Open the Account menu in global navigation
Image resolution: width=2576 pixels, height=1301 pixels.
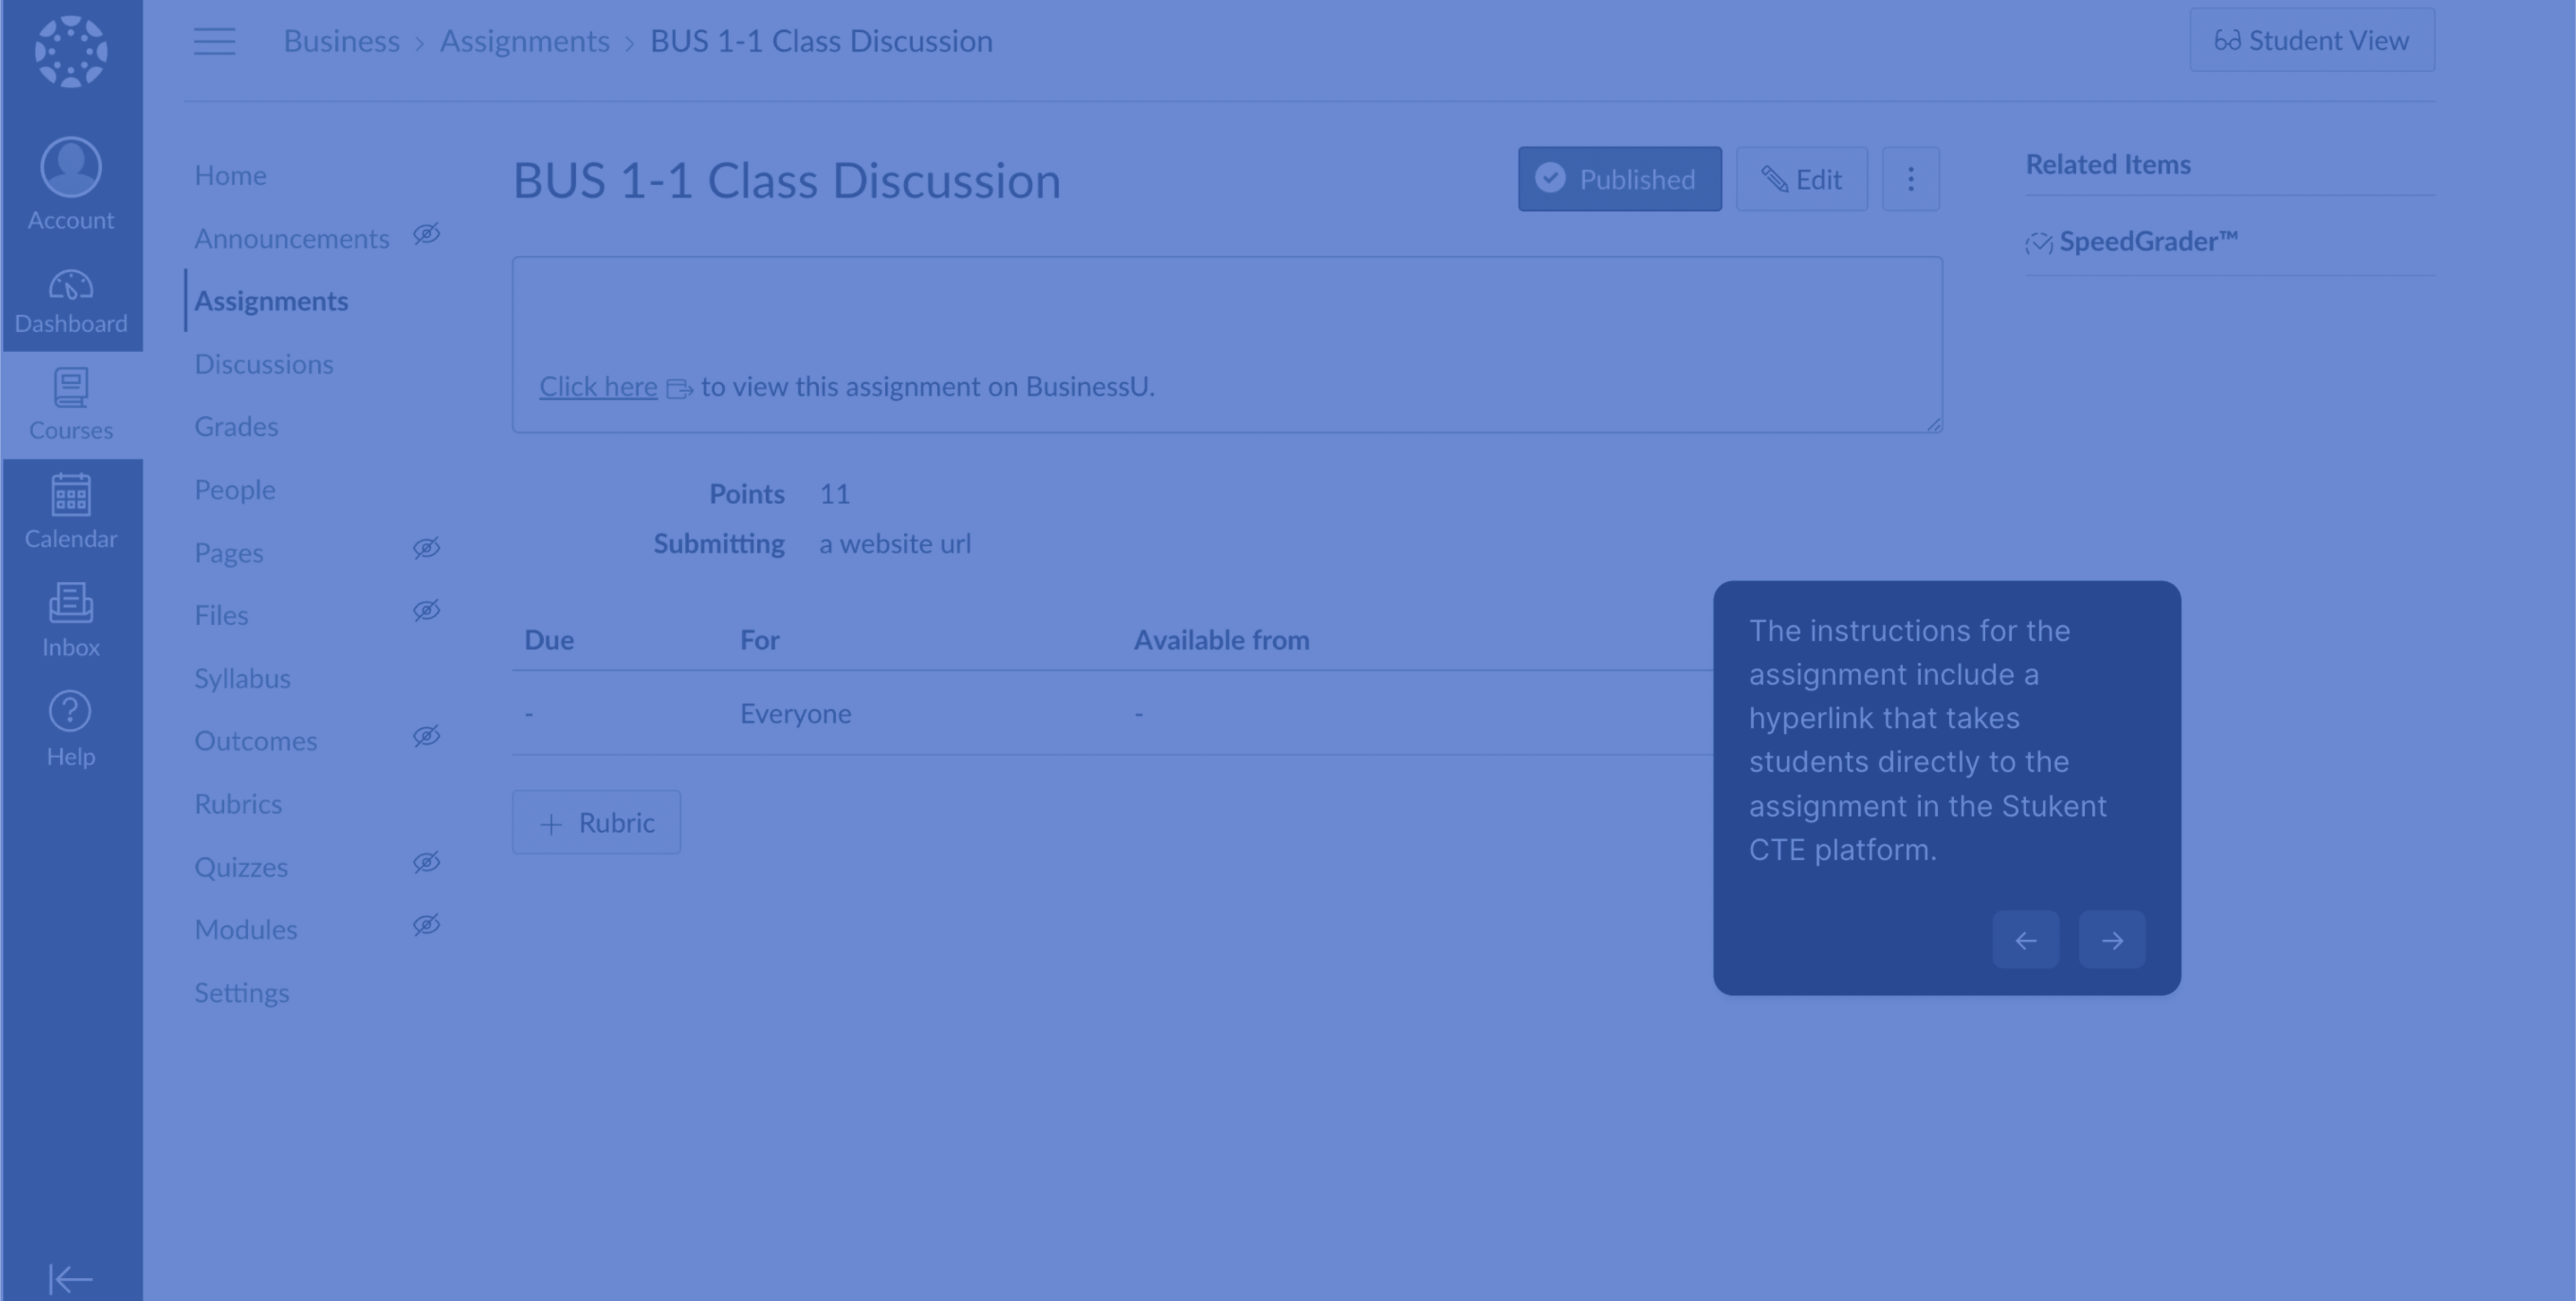pyautogui.click(x=71, y=184)
